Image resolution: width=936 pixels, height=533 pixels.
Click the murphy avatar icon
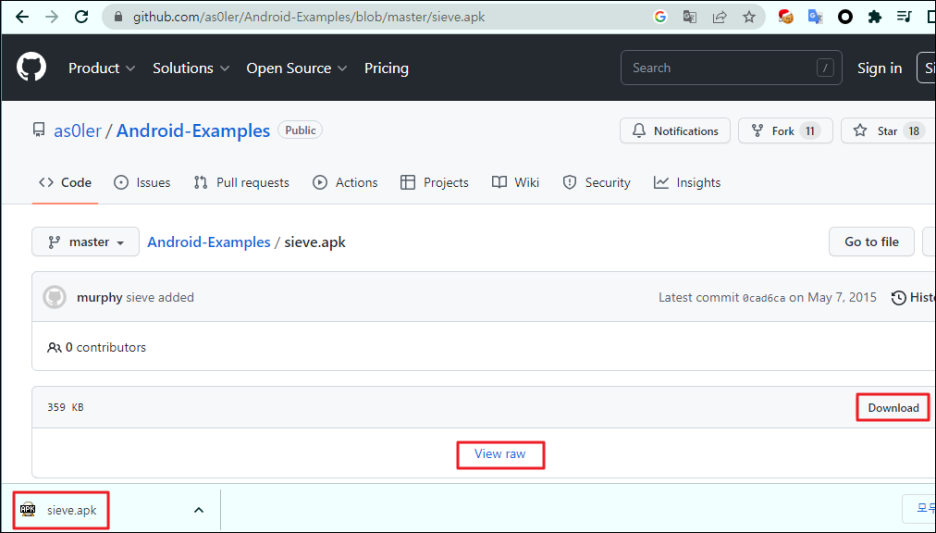(x=54, y=297)
